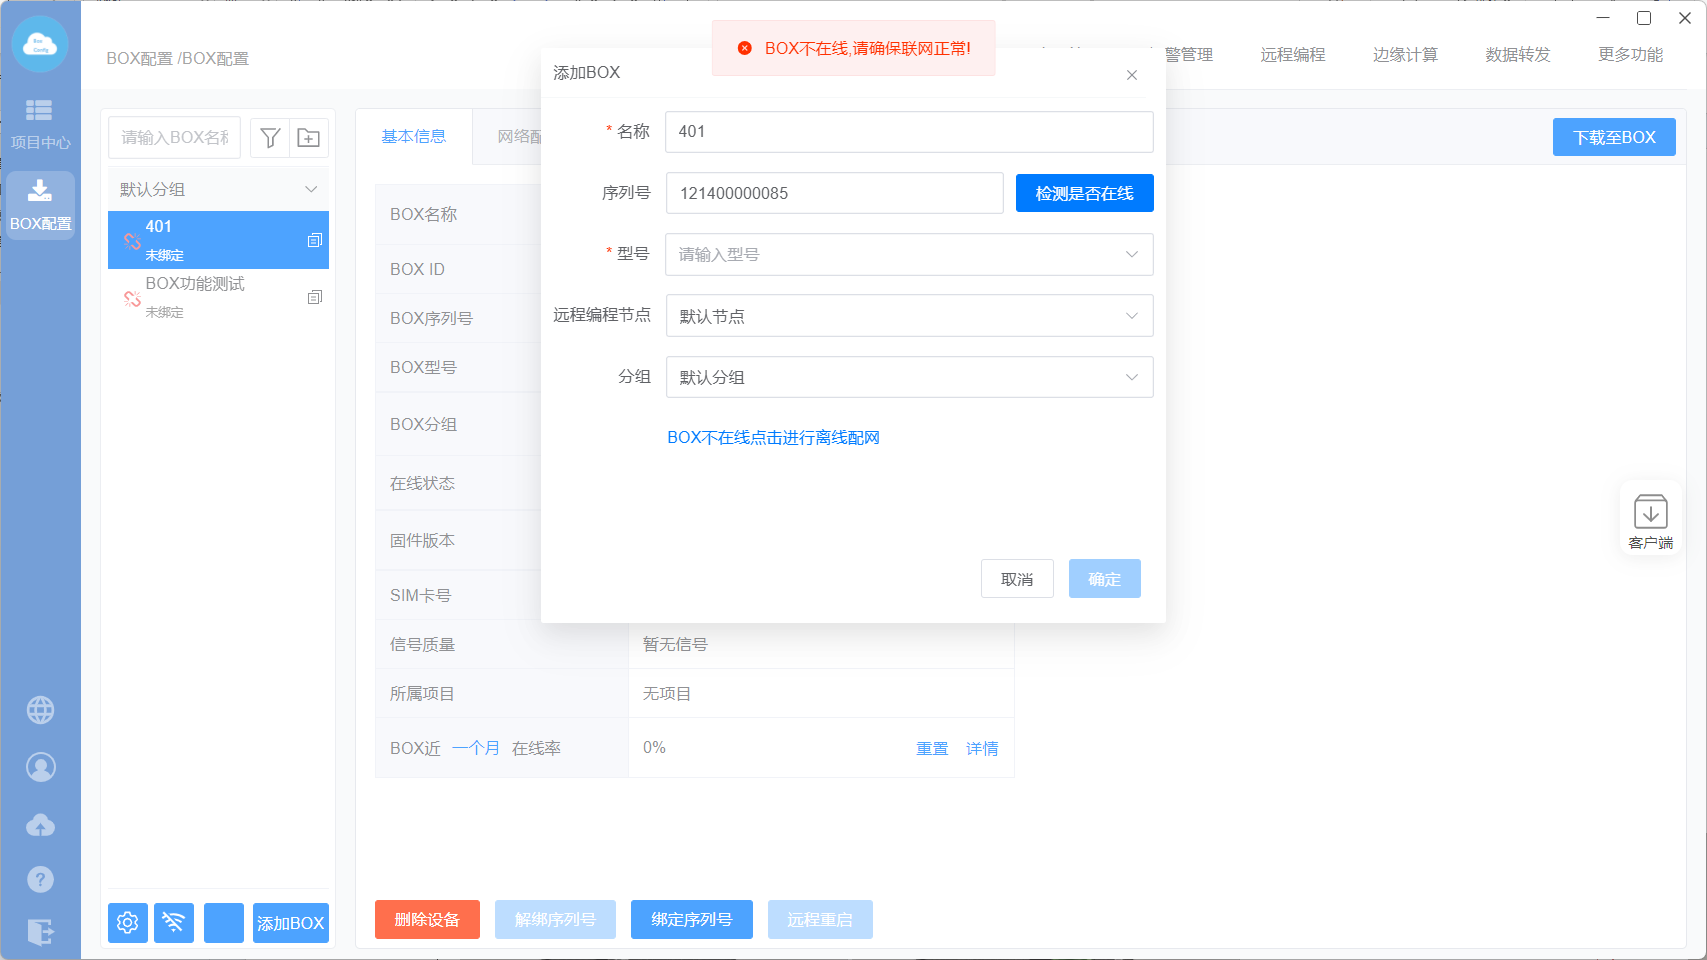This screenshot has height=960, width=1707.
Task: Open the 型号 dropdown
Action: [908, 254]
